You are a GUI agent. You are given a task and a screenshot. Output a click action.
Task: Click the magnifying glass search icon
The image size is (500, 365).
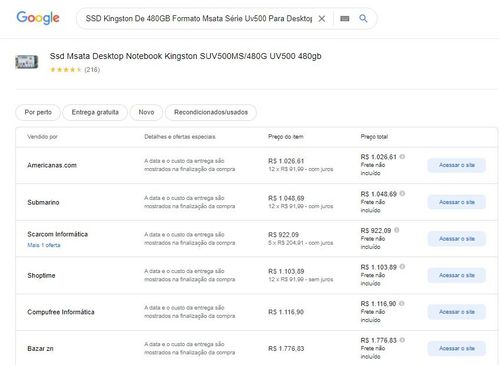363,19
